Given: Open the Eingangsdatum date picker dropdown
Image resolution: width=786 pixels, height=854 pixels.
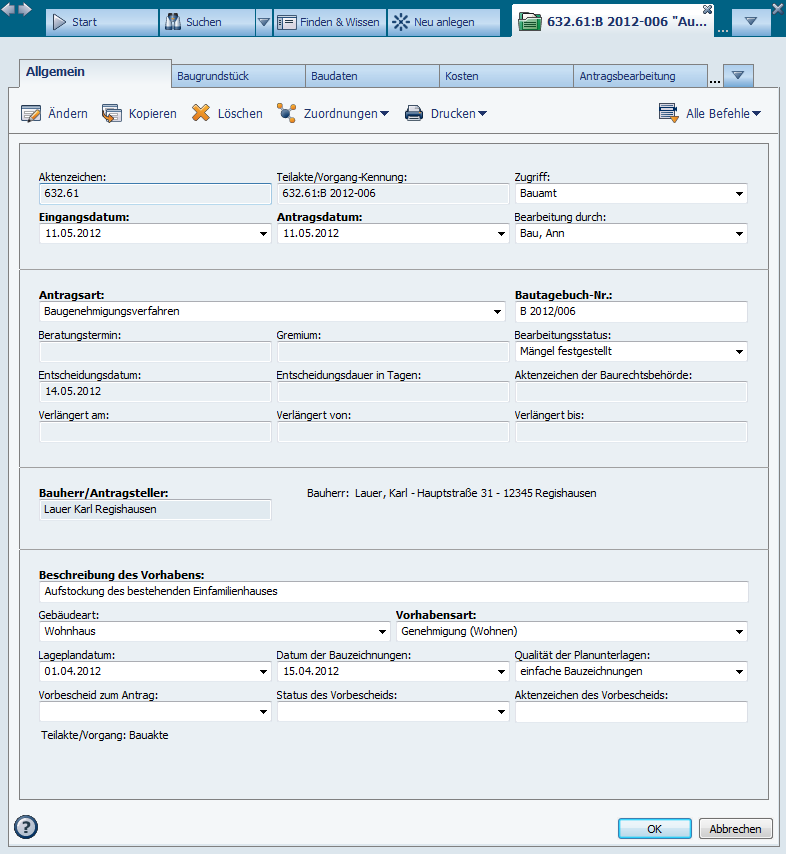Looking at the screenshot, I should click(x=263, y=234).
